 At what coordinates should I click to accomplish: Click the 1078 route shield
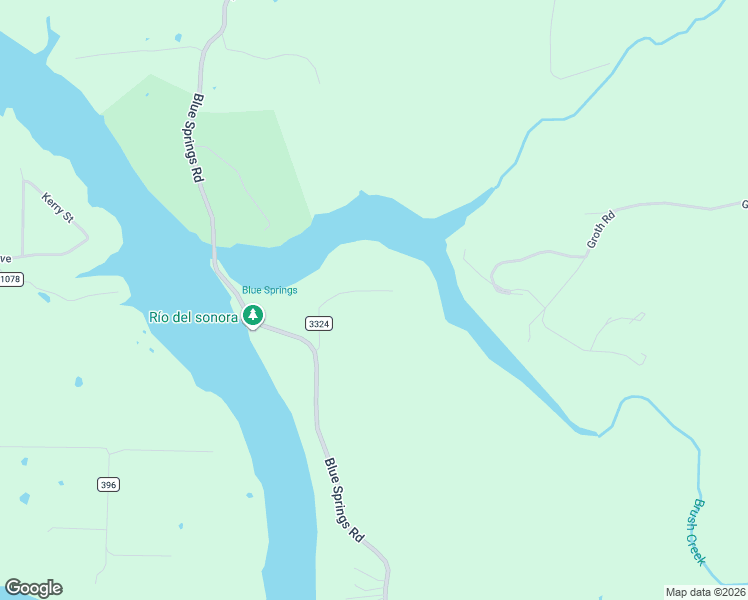[x=10, y=279]
